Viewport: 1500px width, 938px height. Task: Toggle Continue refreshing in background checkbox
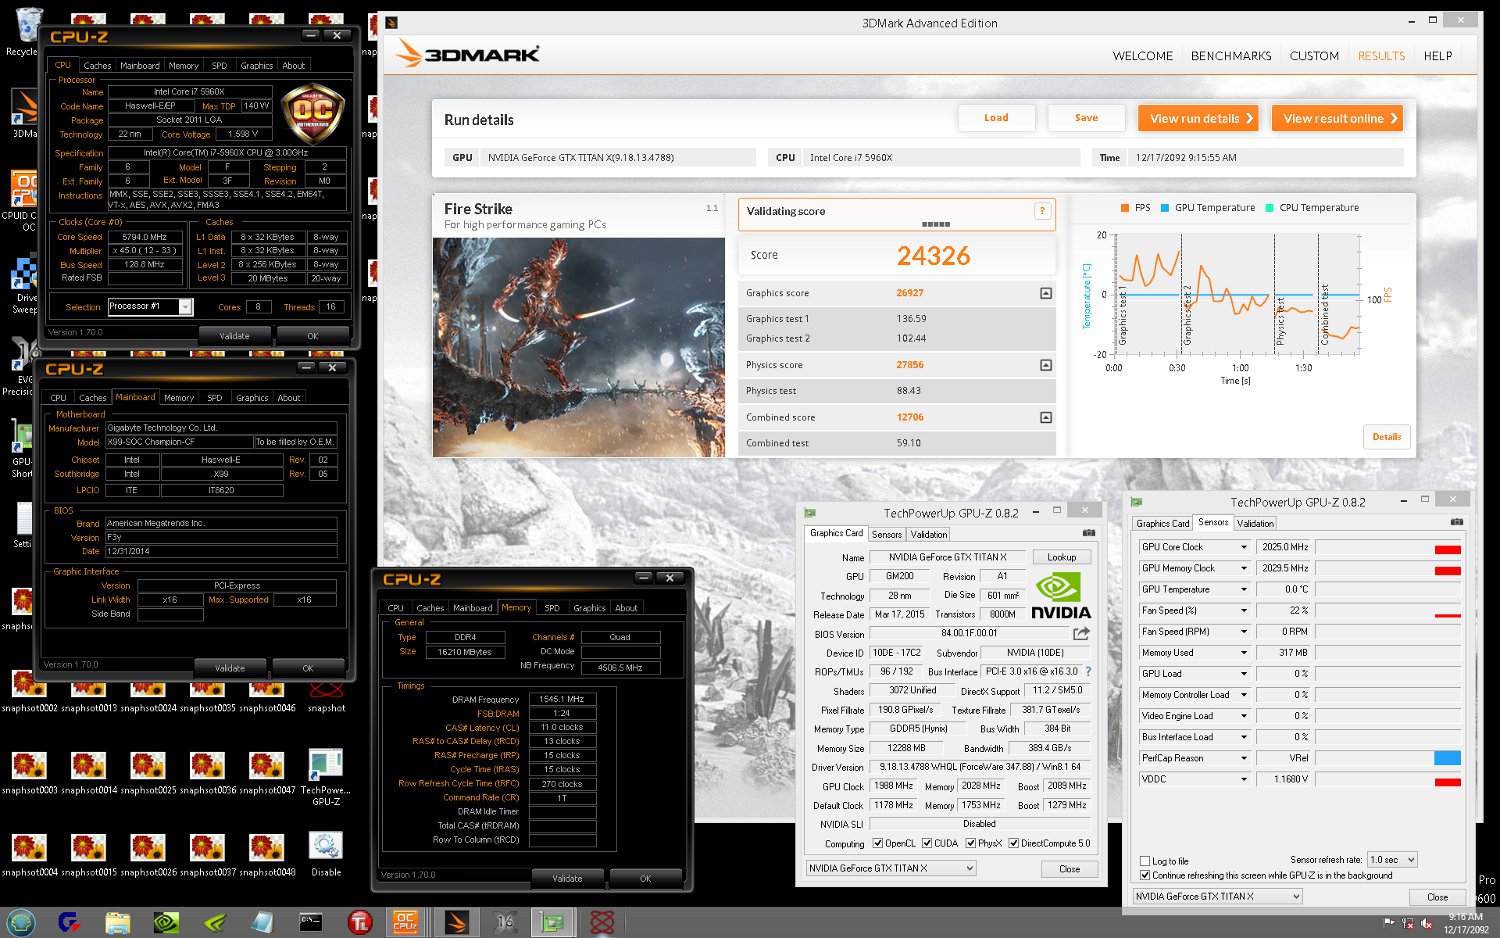pyautogui.click(x=1145, y=875)
